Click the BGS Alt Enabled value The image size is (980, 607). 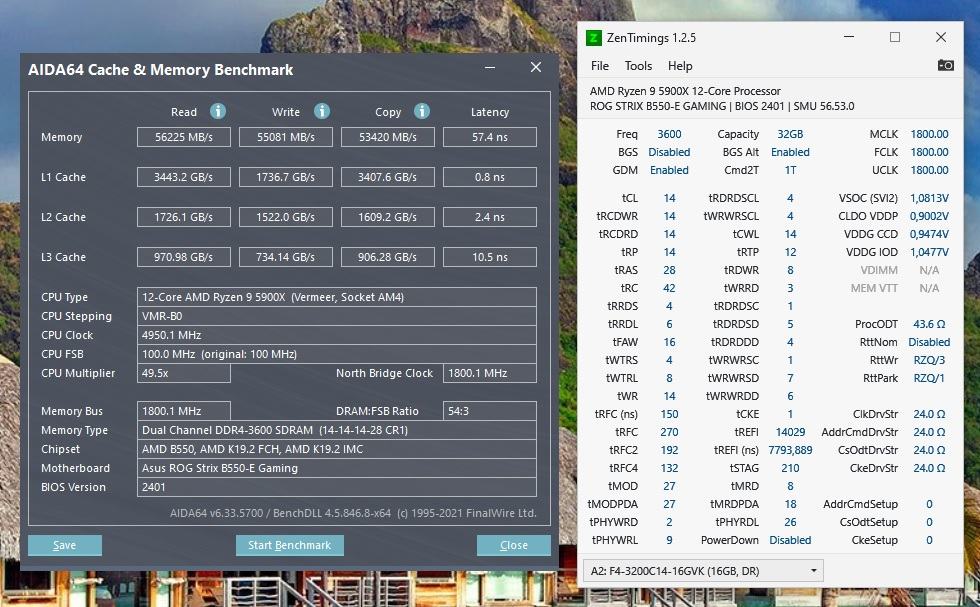coord(790,152)
